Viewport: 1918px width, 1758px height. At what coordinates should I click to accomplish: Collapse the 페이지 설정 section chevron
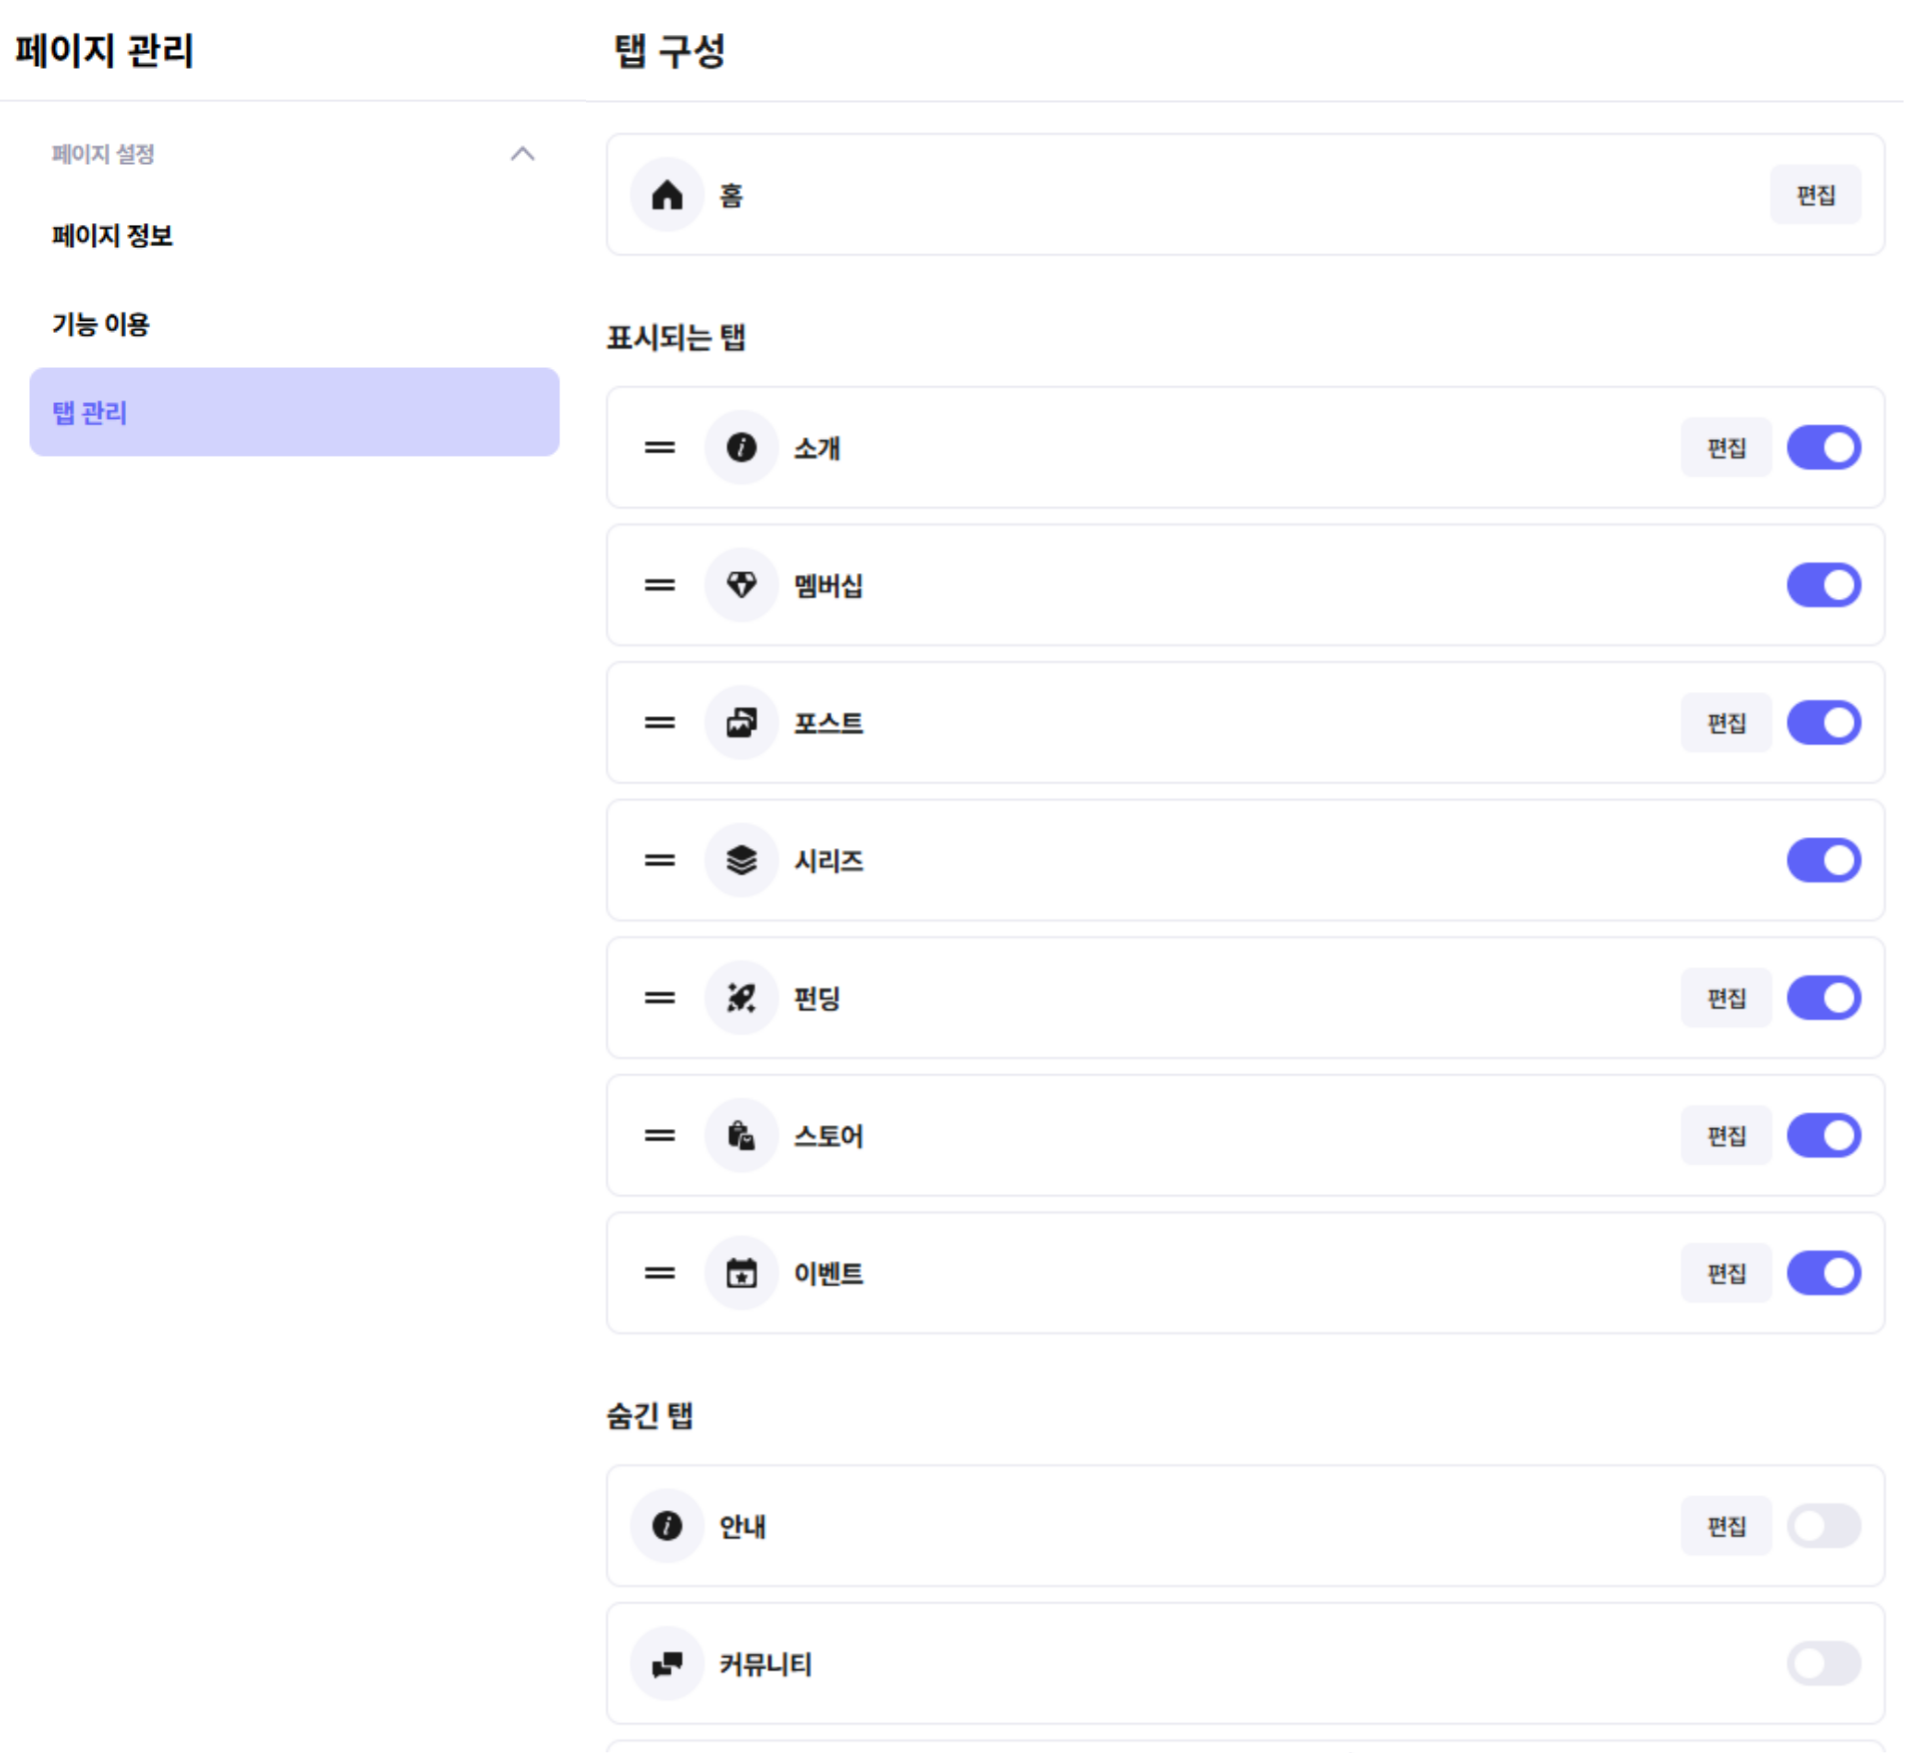[x=522, y=154]
